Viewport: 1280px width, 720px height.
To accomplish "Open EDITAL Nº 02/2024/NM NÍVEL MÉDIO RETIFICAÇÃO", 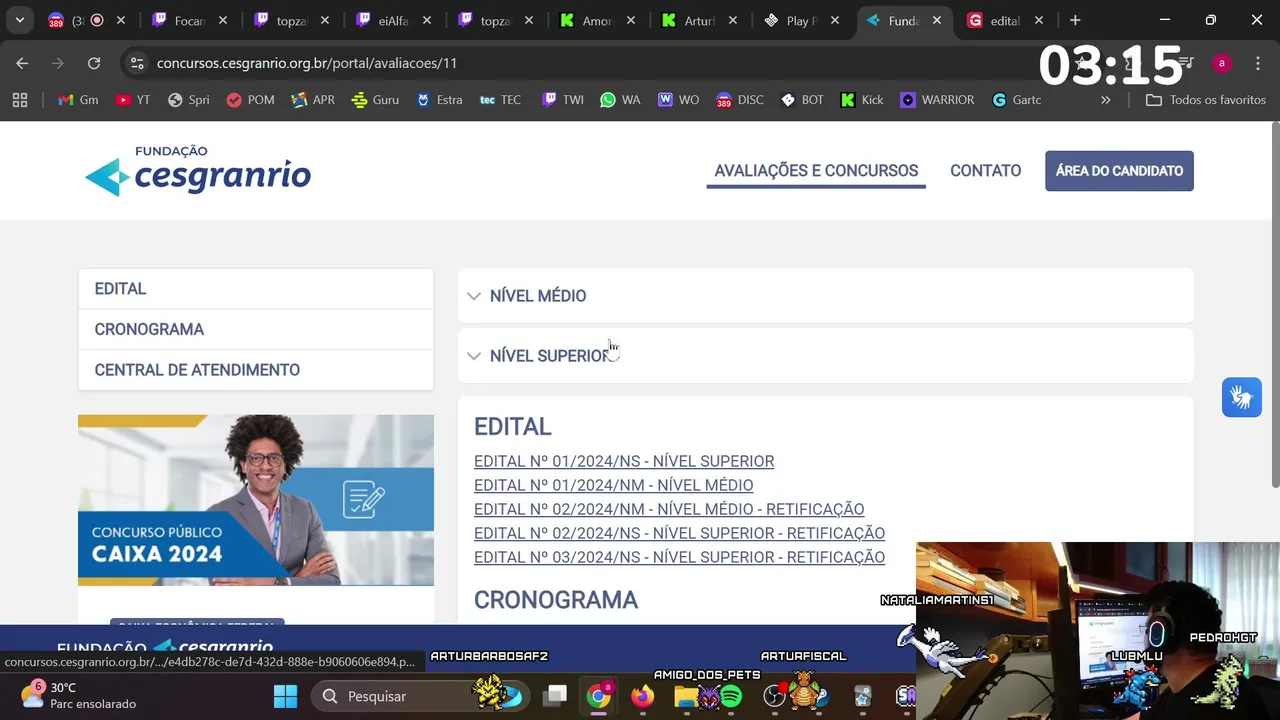I will (x=669, y=509).
